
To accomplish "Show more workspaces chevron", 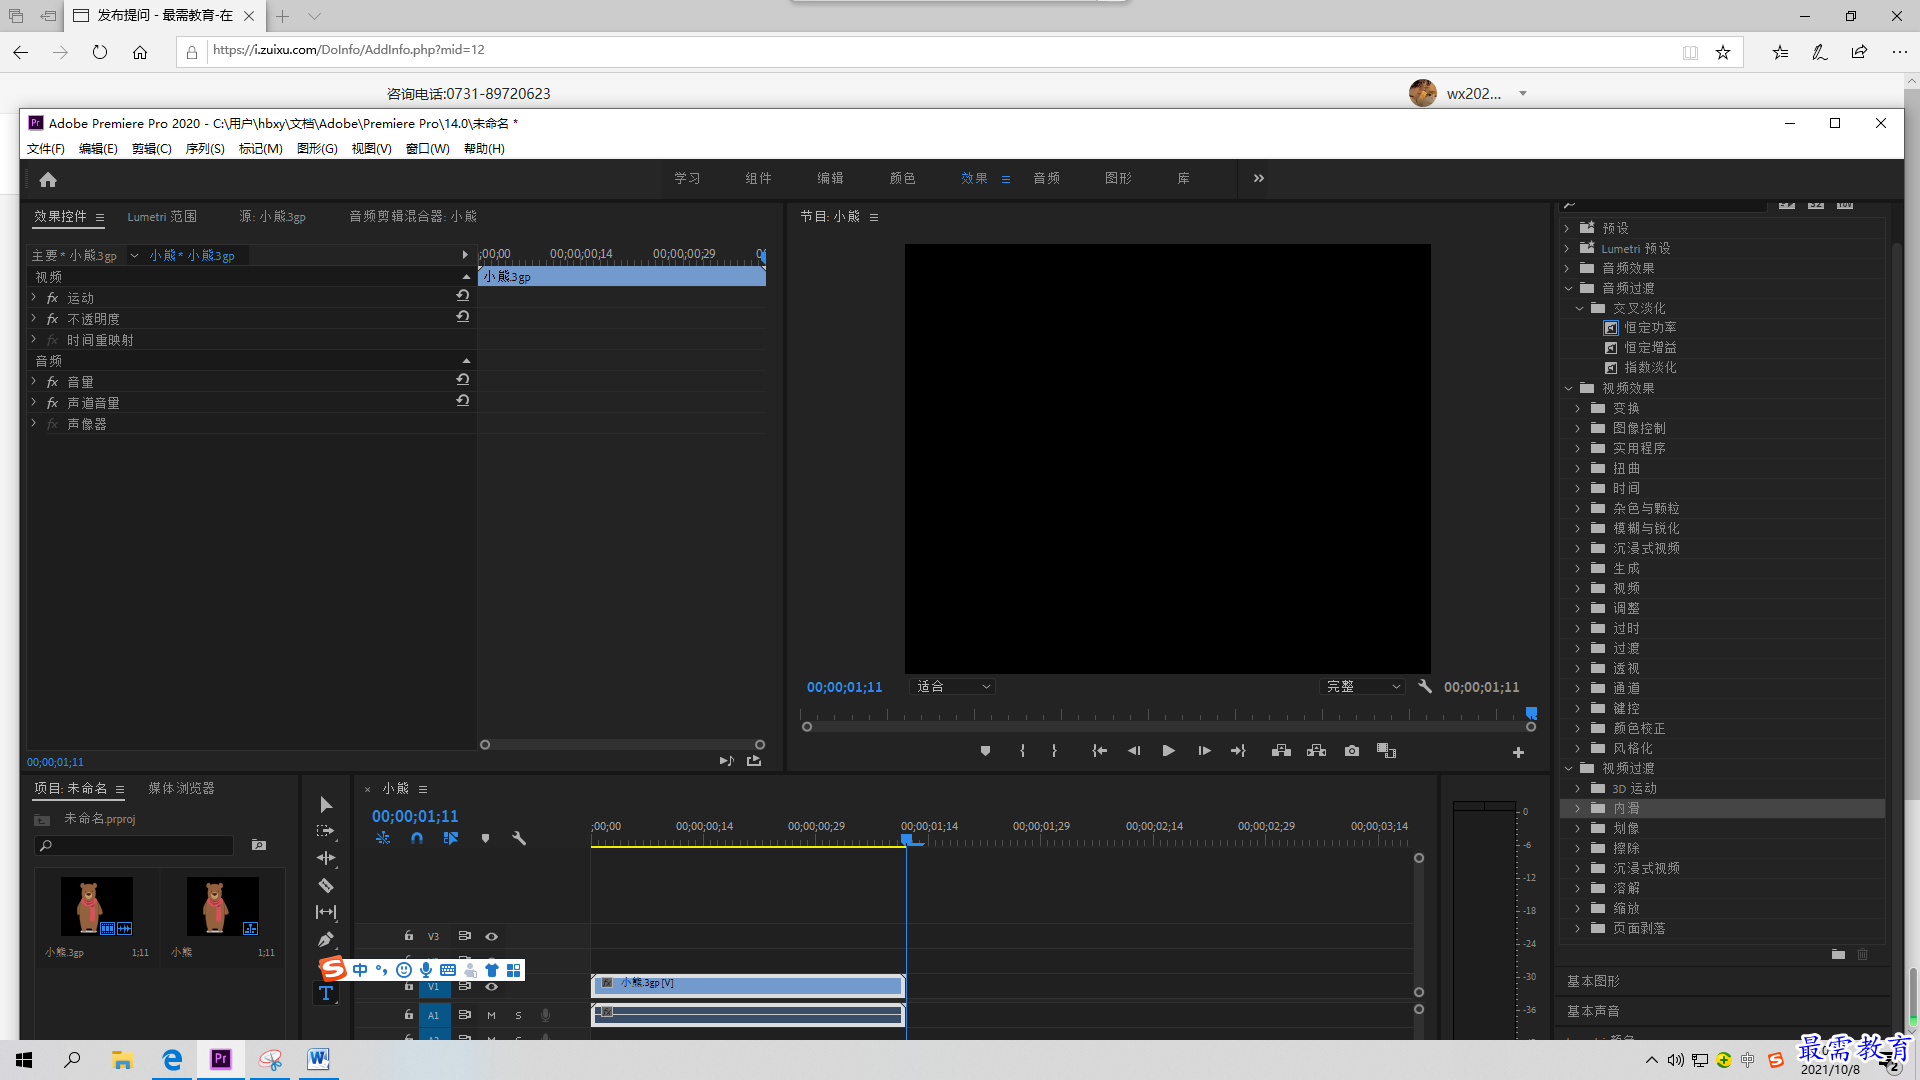I will click(1259, 179).
